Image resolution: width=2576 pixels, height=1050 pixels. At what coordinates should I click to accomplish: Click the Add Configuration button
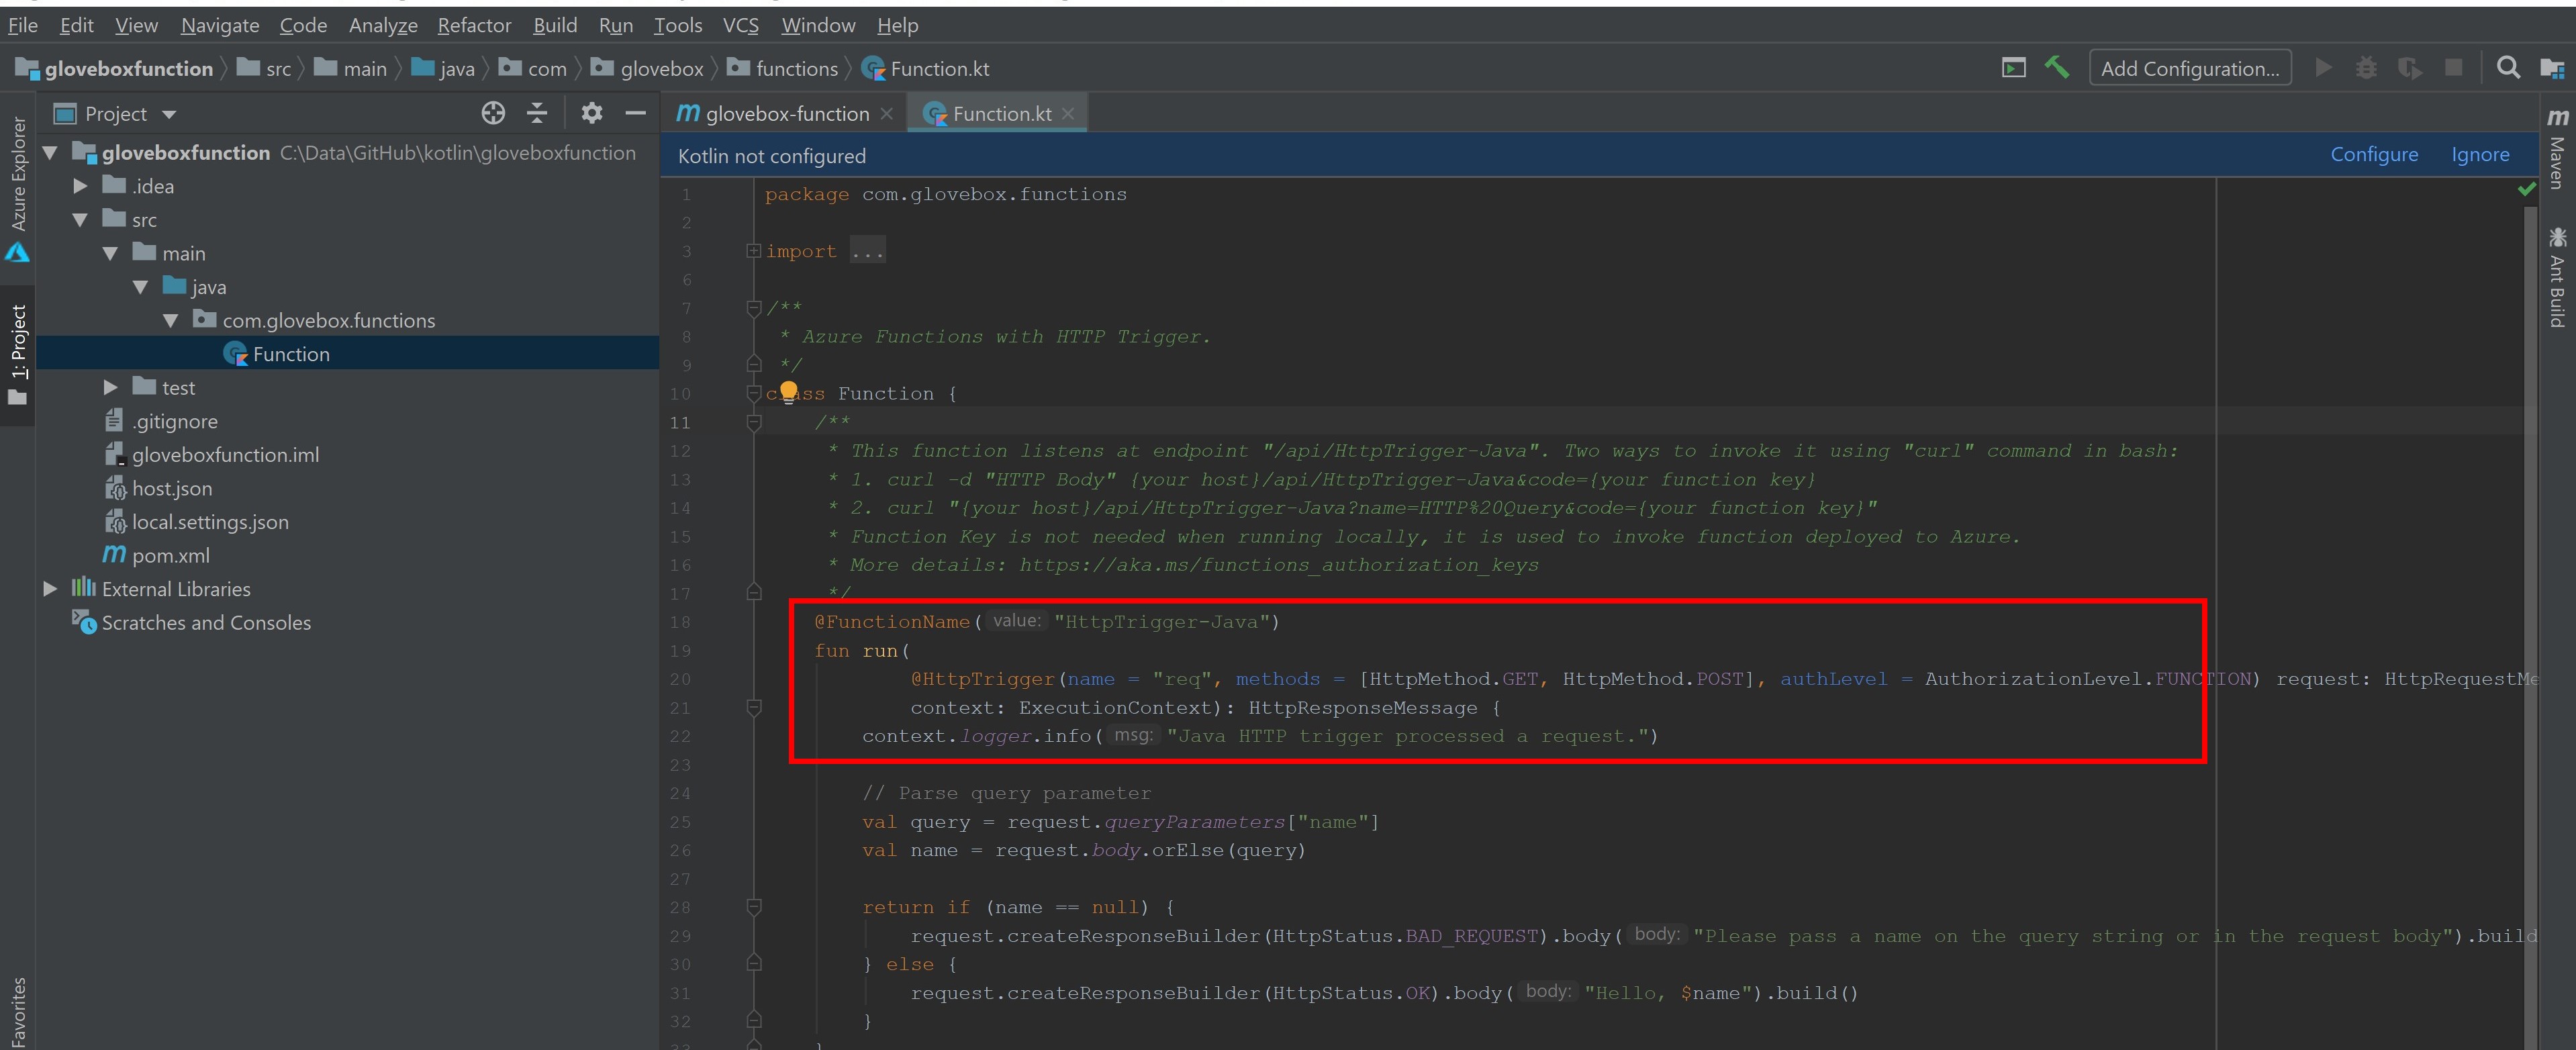pyautogui.click(x=2189, y=68)
